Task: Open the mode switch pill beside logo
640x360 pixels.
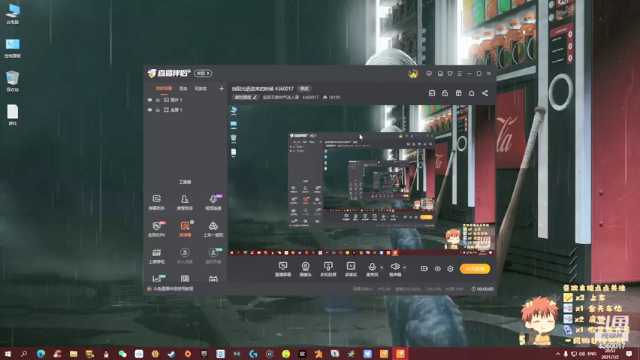Action: point(203,73)
